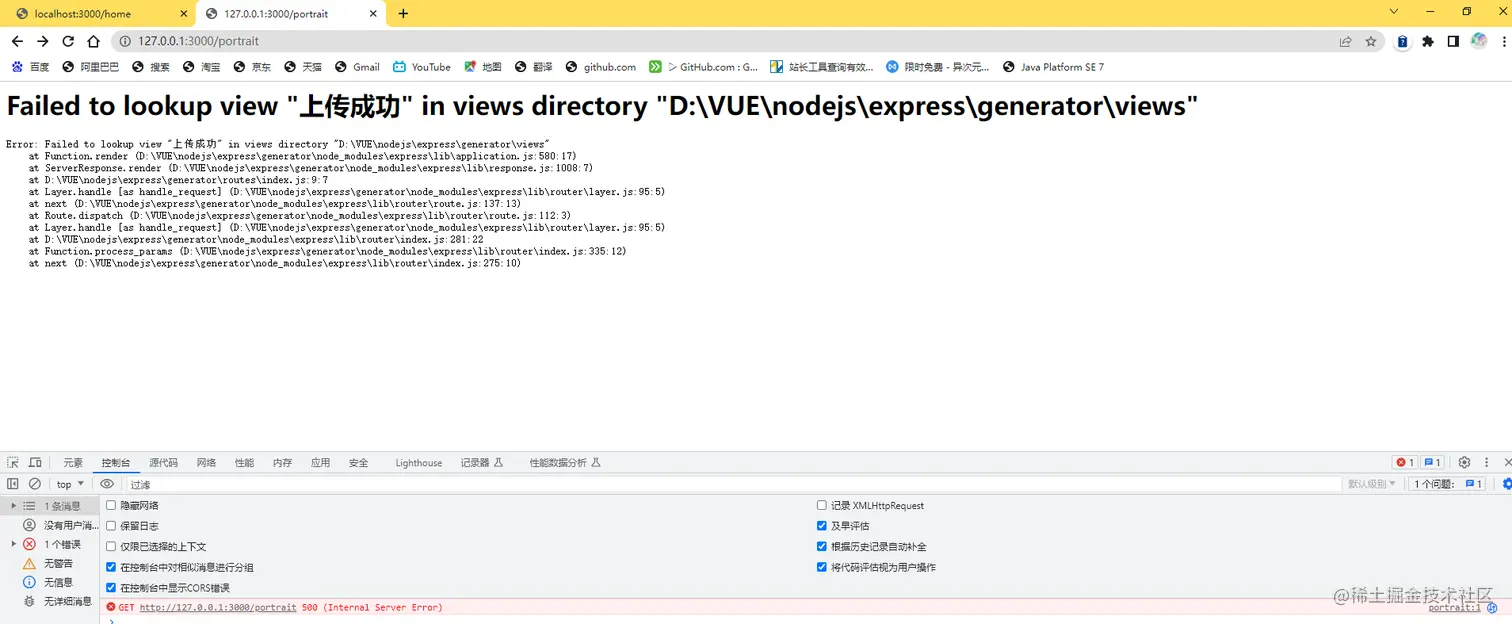
Task: Open the Java Platform SE 7 bookmark
Action: pyautogui.click(x=1053, y=67)
